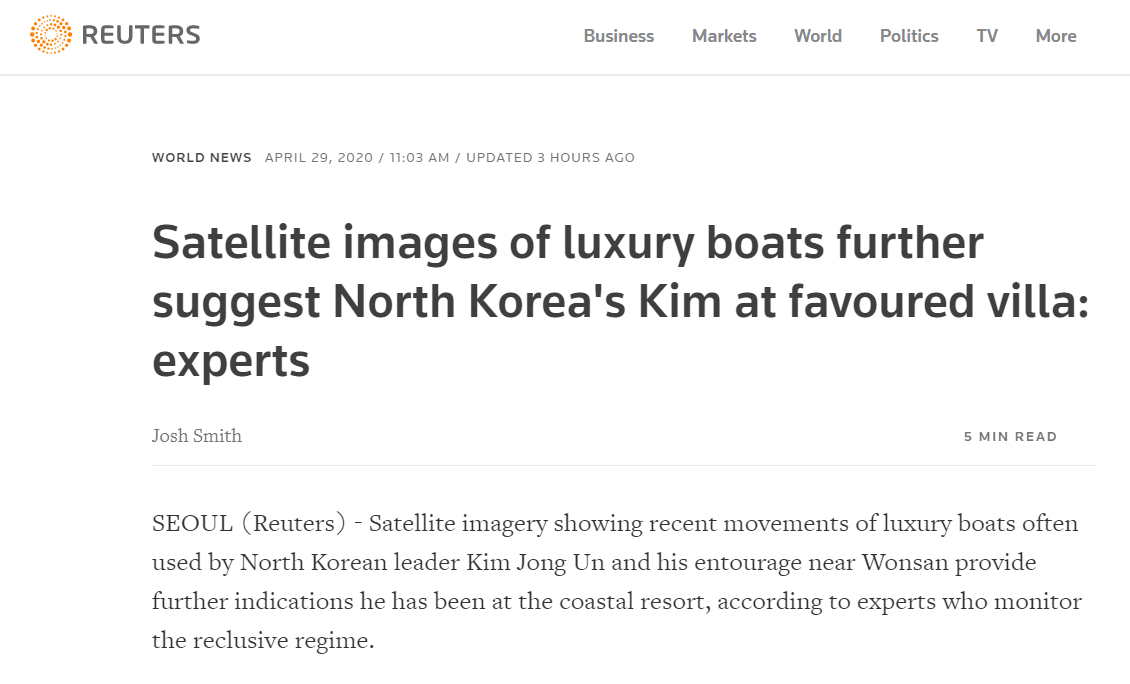Viewport: 1130px width, 684px height.
Task: Go to the Markets section
Action: [x=724, y=36]
